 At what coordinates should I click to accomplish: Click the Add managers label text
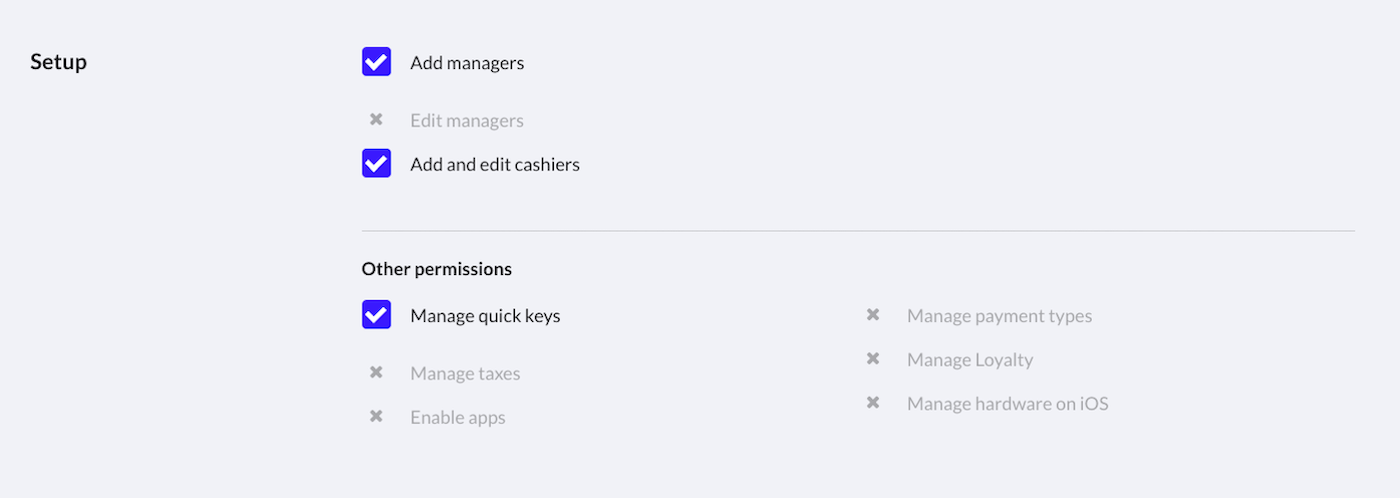tap(467, 63)
